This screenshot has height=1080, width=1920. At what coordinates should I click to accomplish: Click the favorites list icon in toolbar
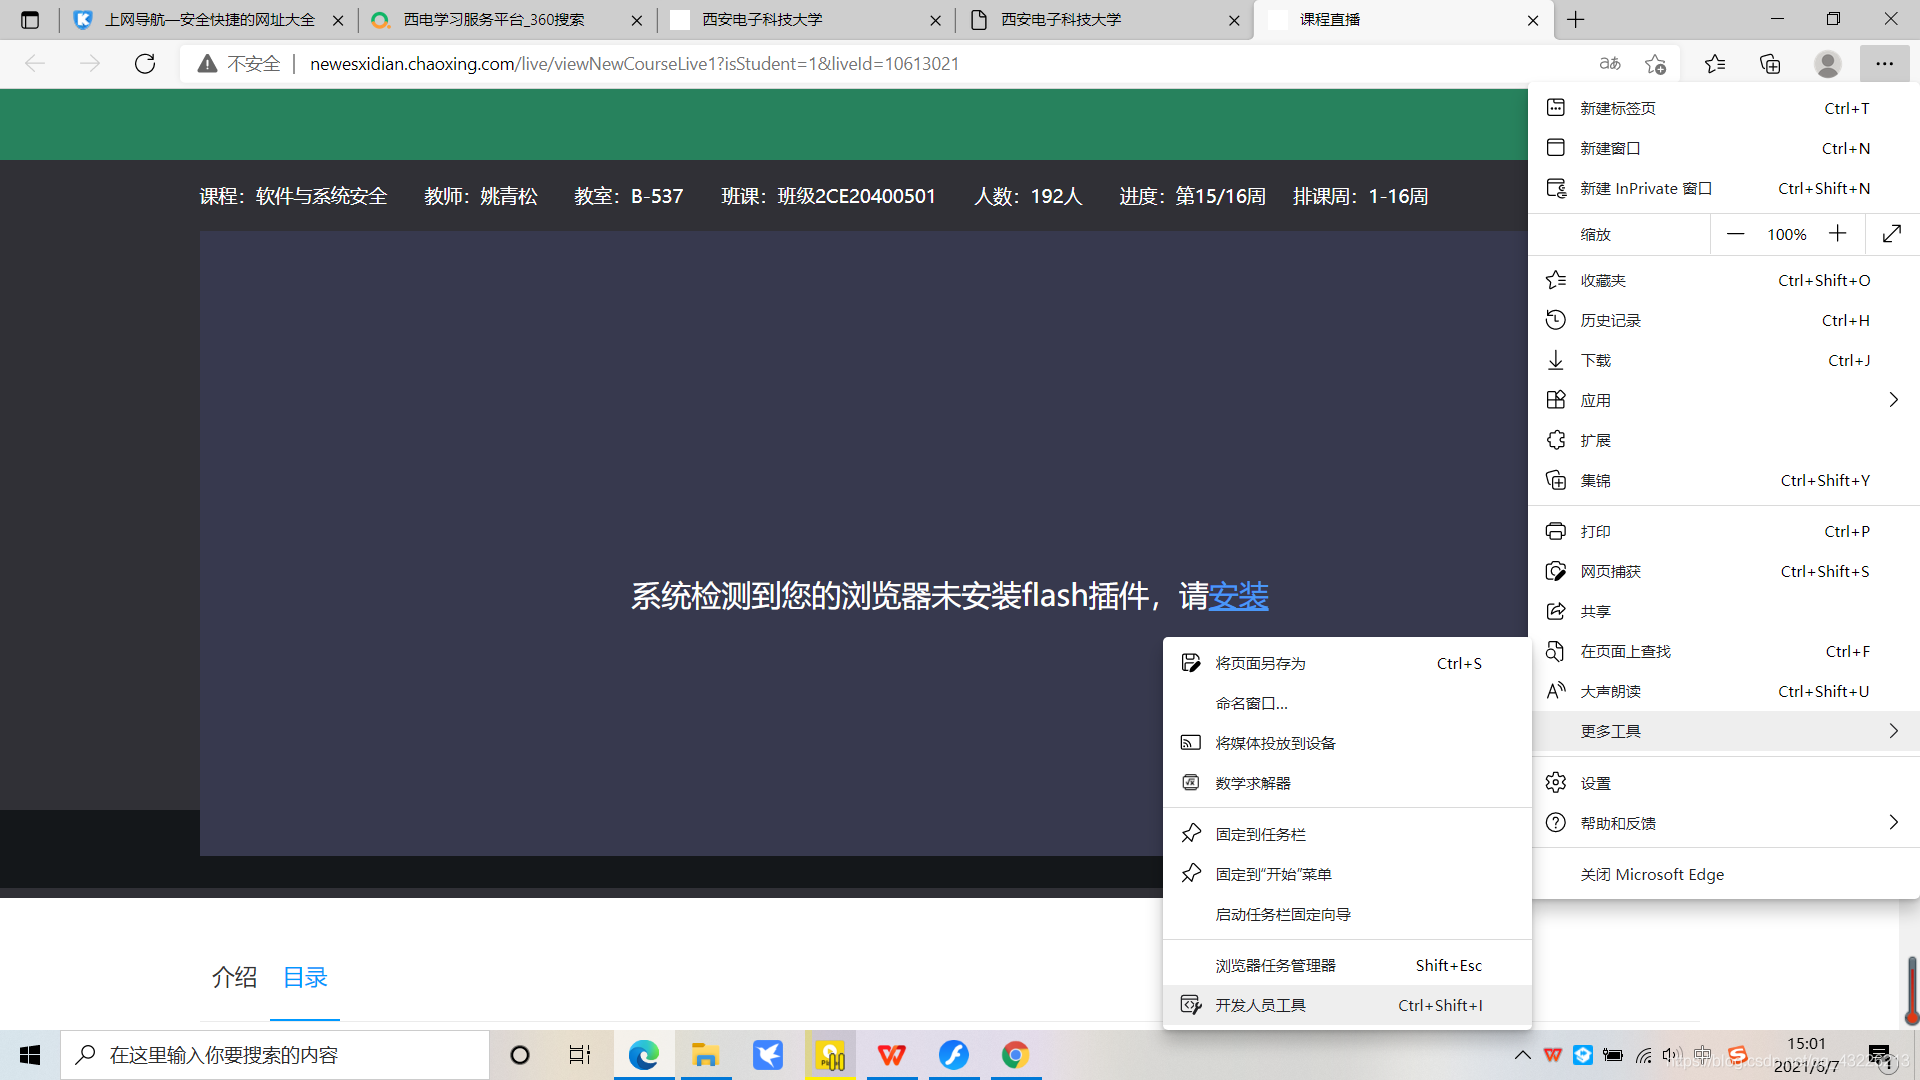pos(1715,64)
